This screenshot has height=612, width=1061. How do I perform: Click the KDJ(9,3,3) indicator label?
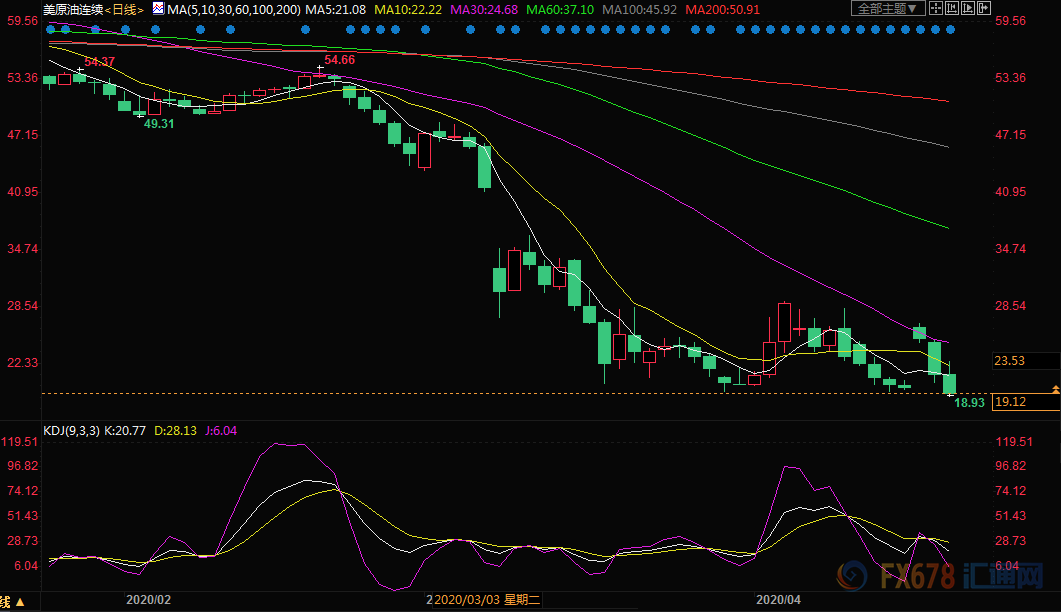71,431
